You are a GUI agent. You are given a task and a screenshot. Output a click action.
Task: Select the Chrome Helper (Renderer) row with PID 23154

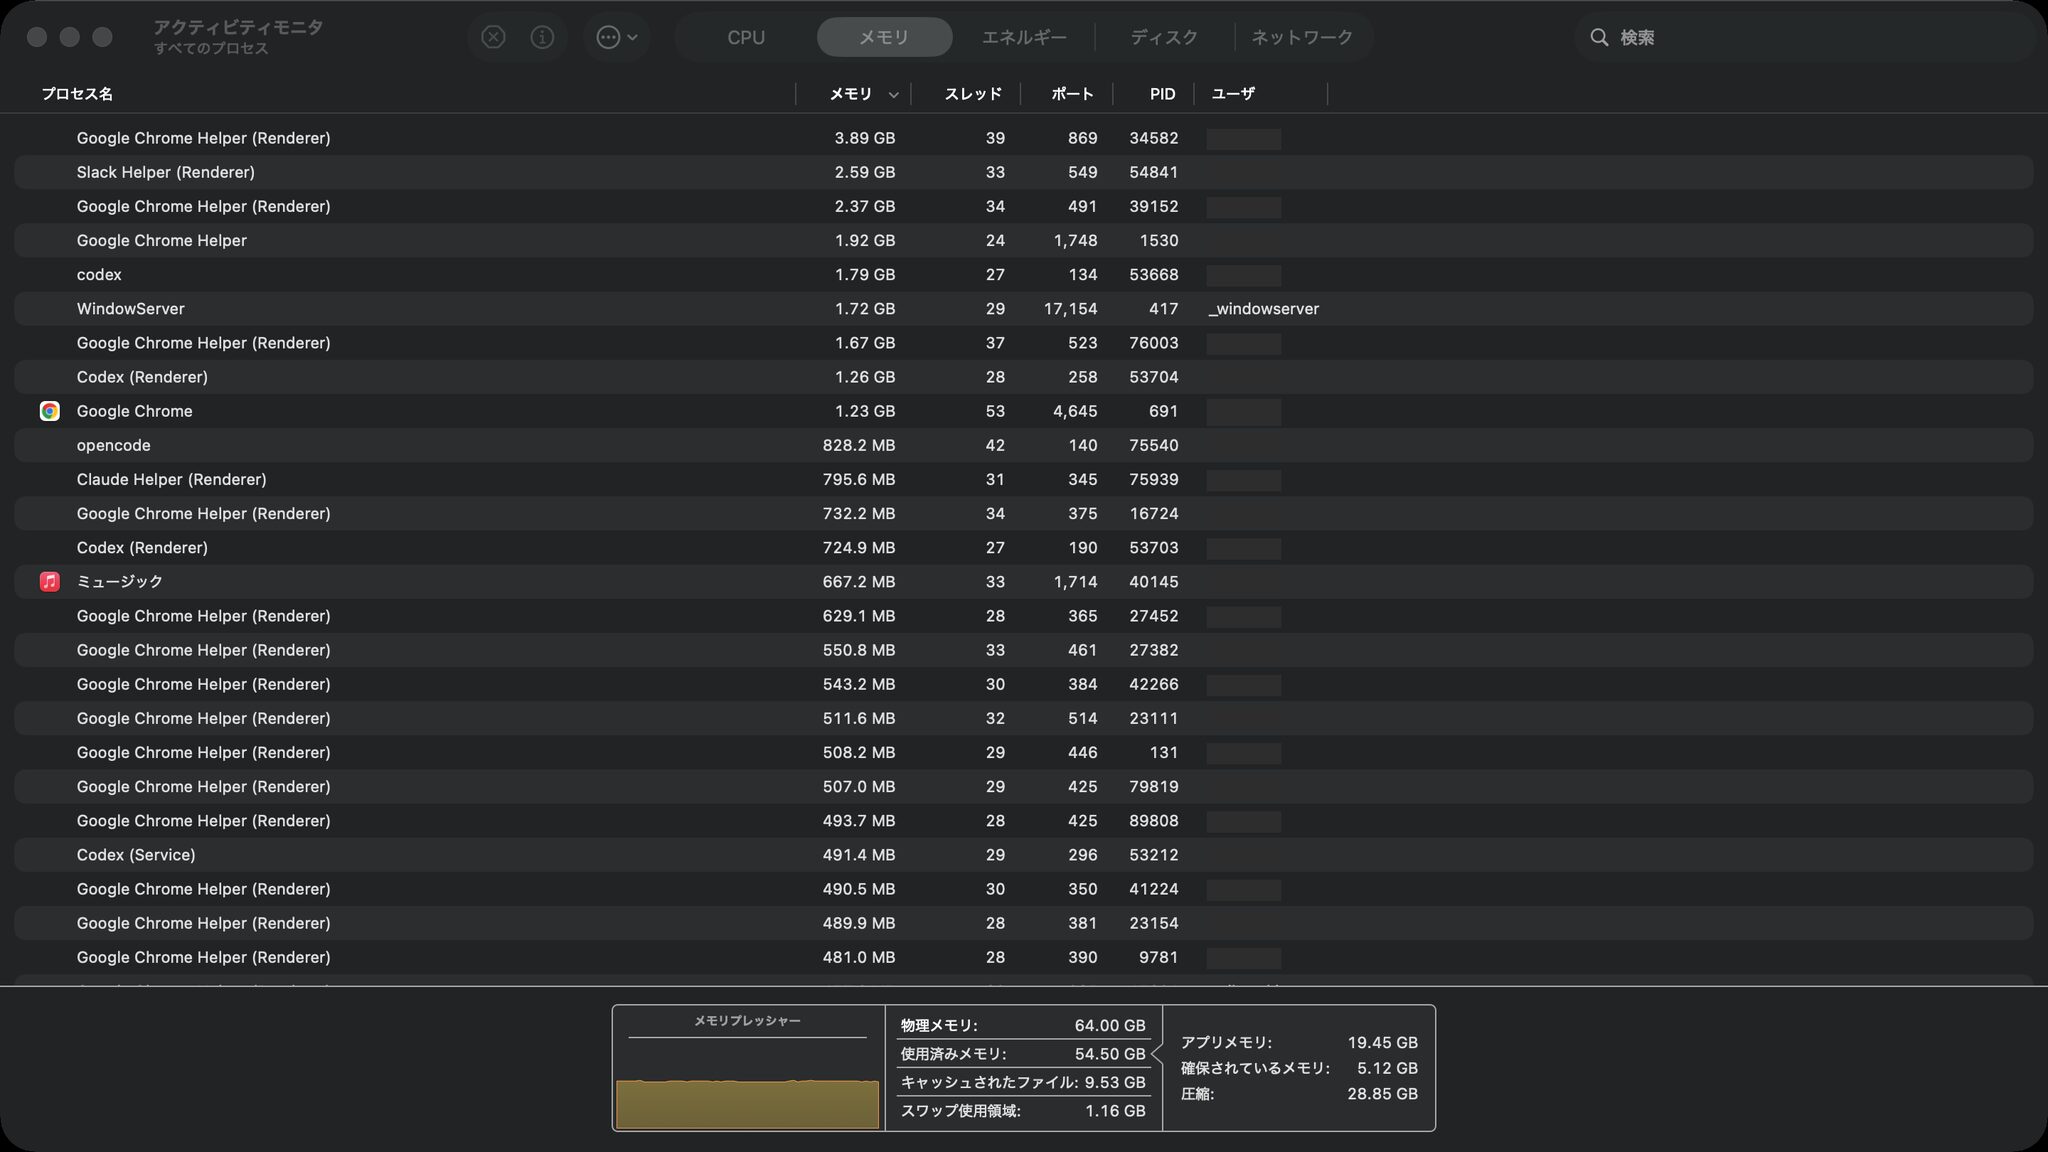coord(1023,923)
